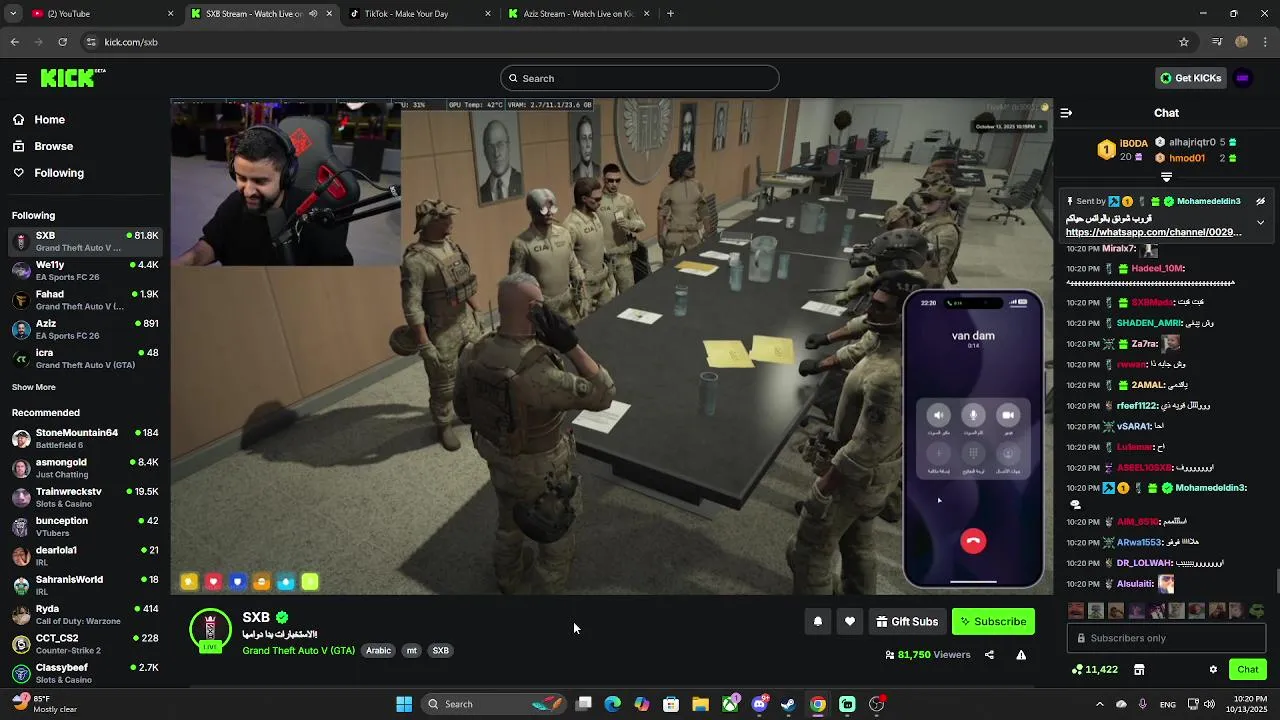Screen dimensions: 1280x720
Task: Open the user profile avatar menu
Action: 1243,78
